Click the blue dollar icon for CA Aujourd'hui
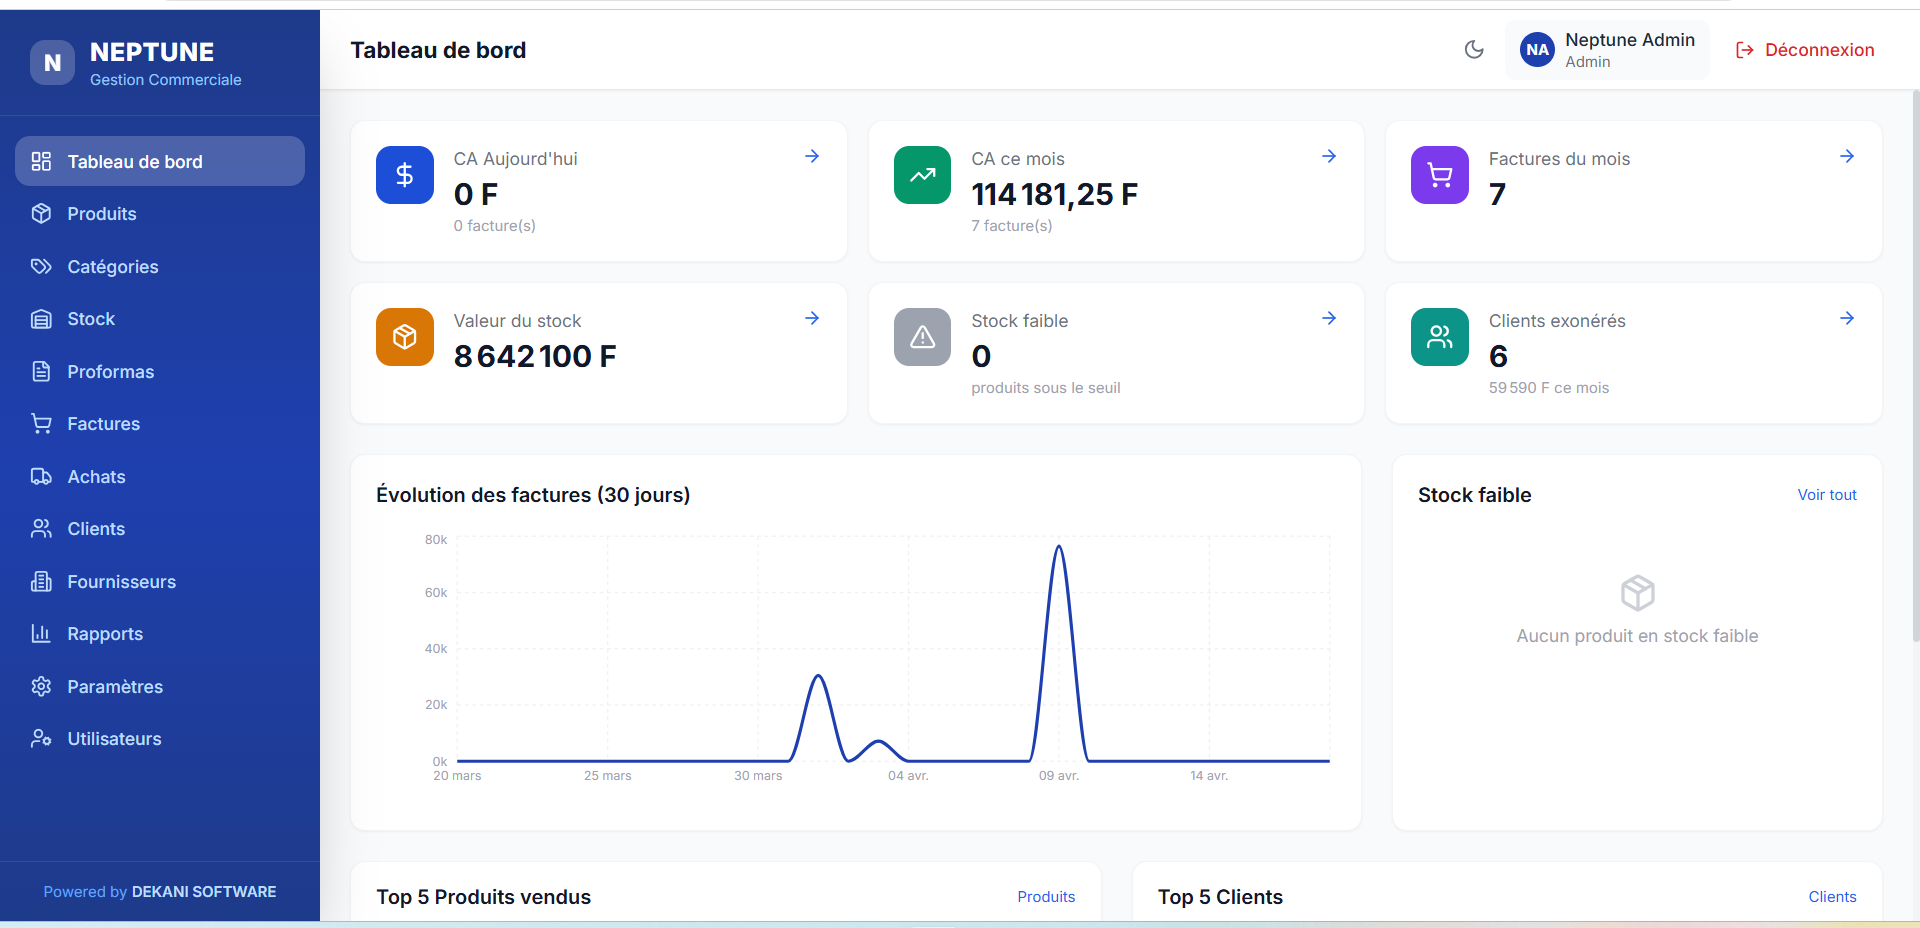 [405, 175]
